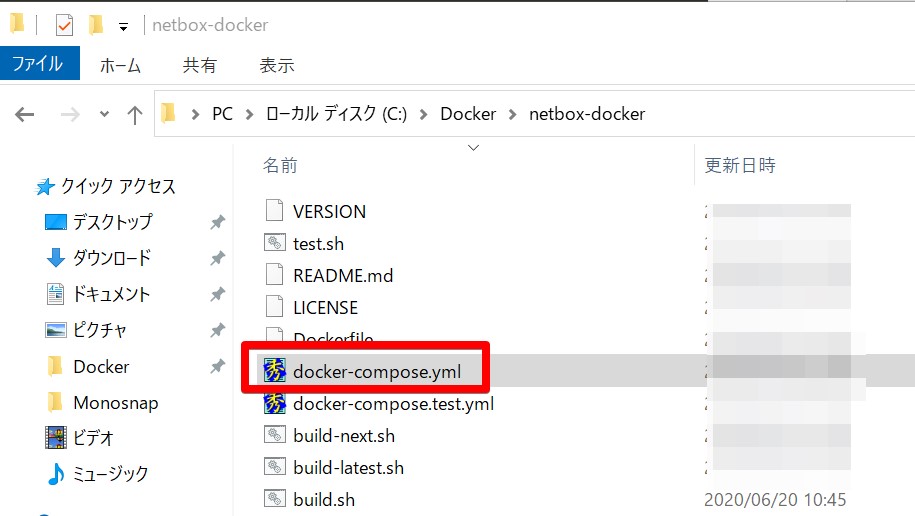915x516 pixels.
Task: Select the docker-compose.test.yml file icon
Action: tap(274, 403)
